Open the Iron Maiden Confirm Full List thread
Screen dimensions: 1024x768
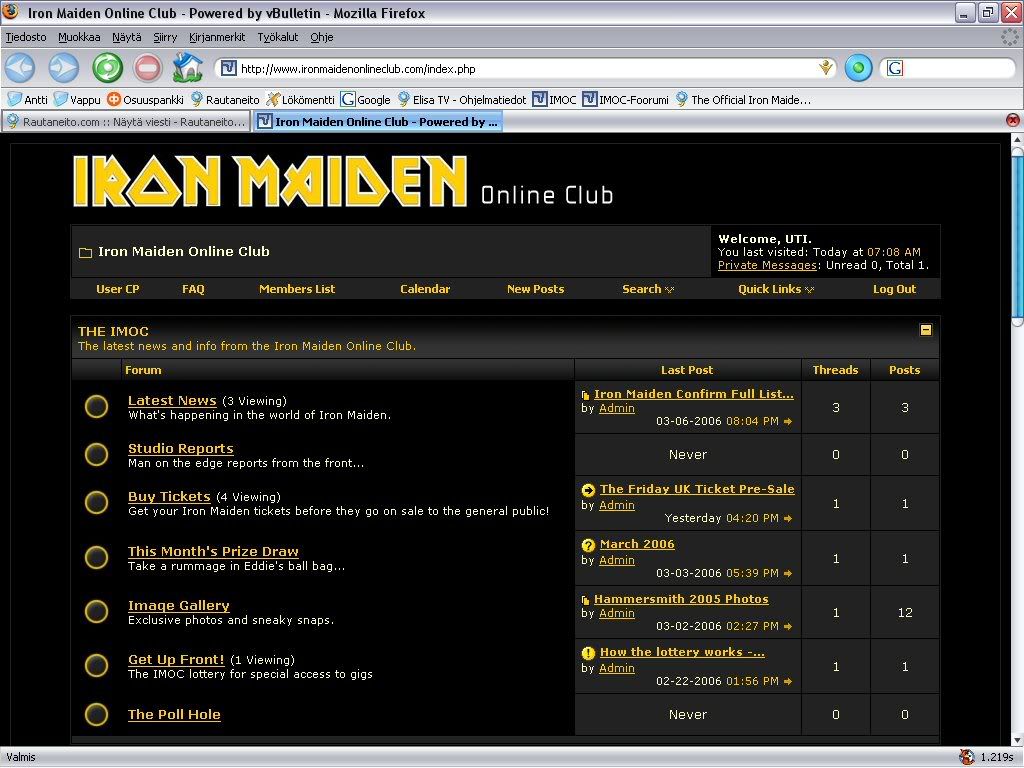click(694, 394)
